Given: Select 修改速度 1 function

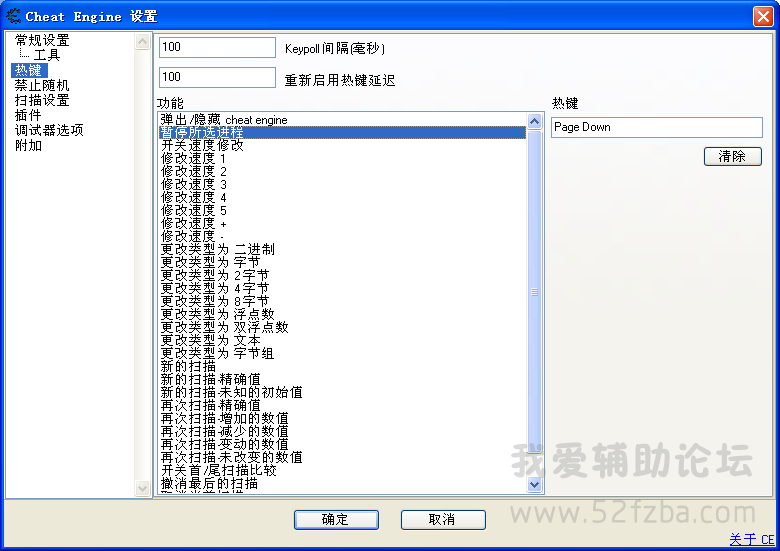Looking at the screenshot, I should pyautogui.click(x=342, y=159).
